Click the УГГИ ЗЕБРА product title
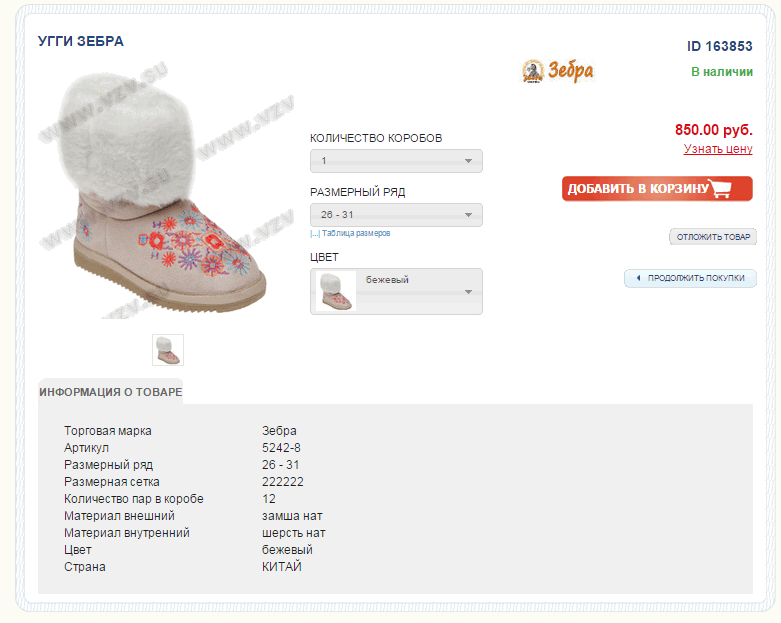Image resolution: width=781 pixels, height=623 pixels. tap(81, 41)
